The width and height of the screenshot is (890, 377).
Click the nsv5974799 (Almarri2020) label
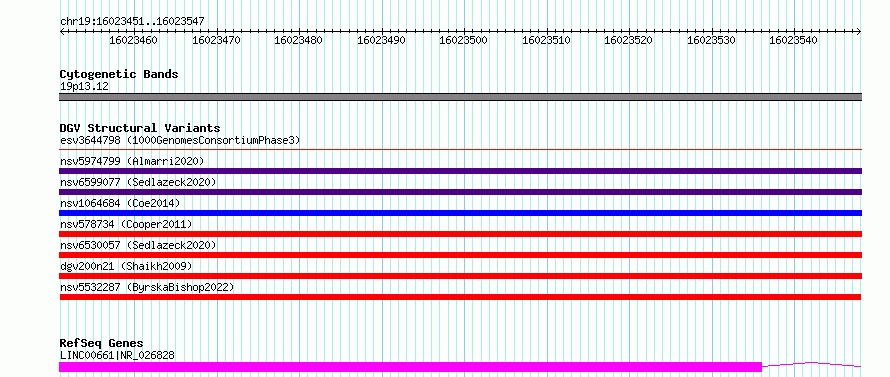pos(132,161)
